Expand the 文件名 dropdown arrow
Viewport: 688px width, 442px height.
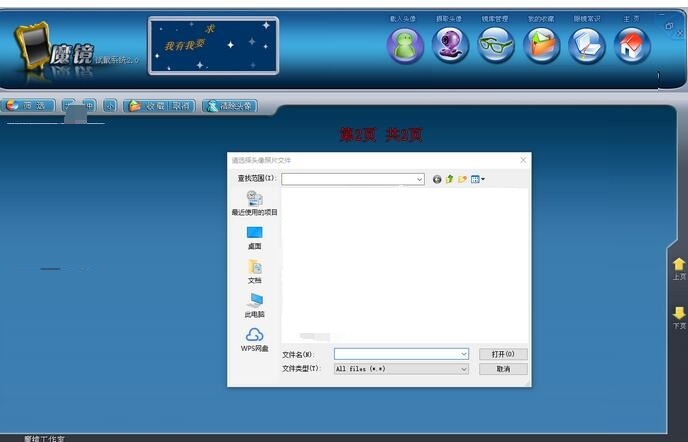point(464,354)
